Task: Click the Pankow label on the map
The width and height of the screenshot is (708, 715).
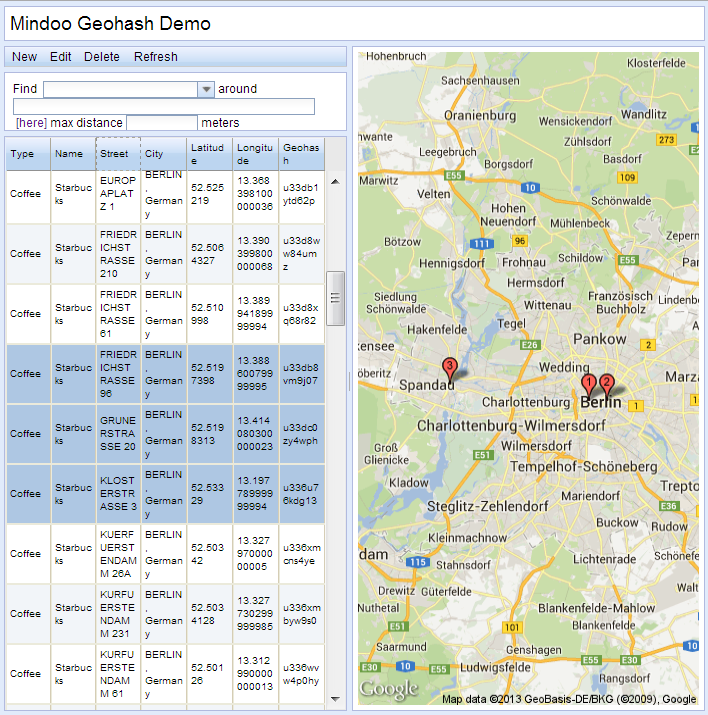Action: point(599,339)
